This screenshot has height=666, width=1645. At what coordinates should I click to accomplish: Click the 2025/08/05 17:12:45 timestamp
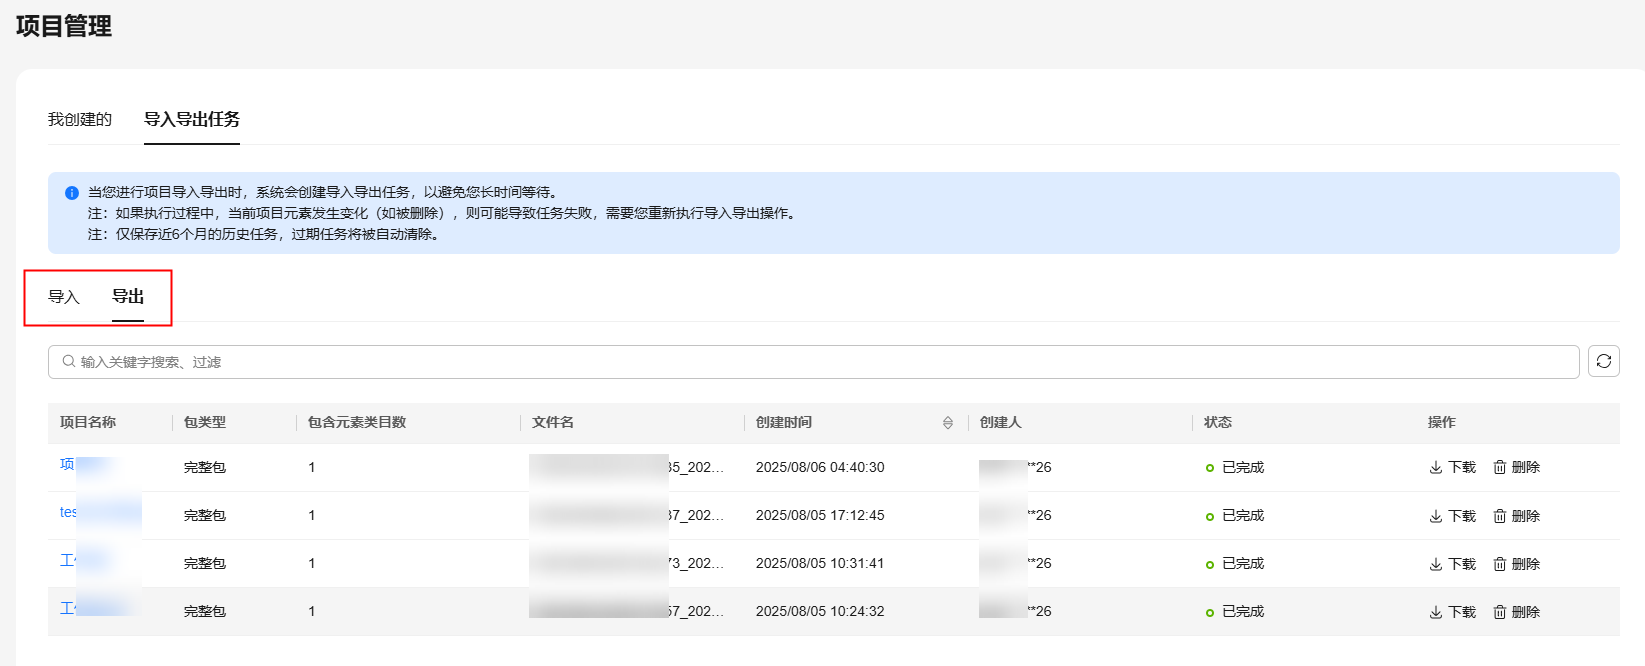[820, 515]
